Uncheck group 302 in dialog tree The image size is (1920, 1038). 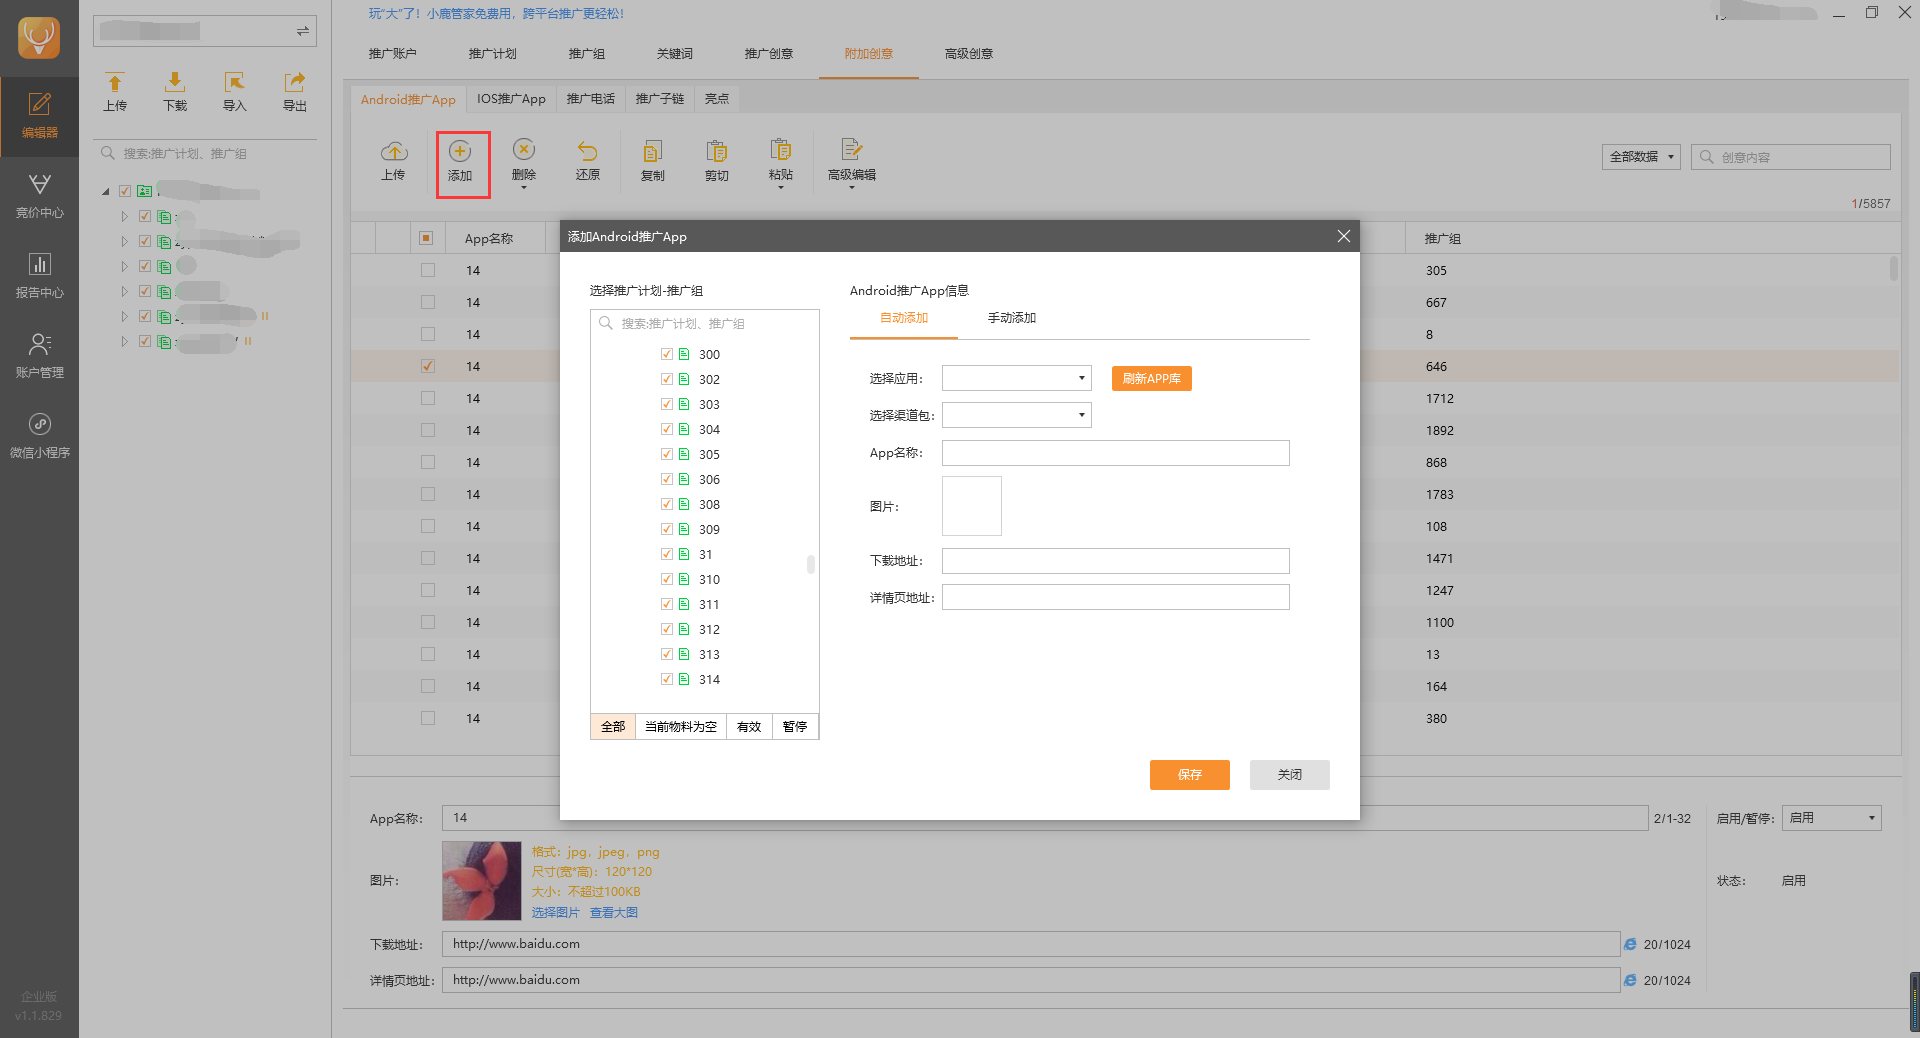667,379
